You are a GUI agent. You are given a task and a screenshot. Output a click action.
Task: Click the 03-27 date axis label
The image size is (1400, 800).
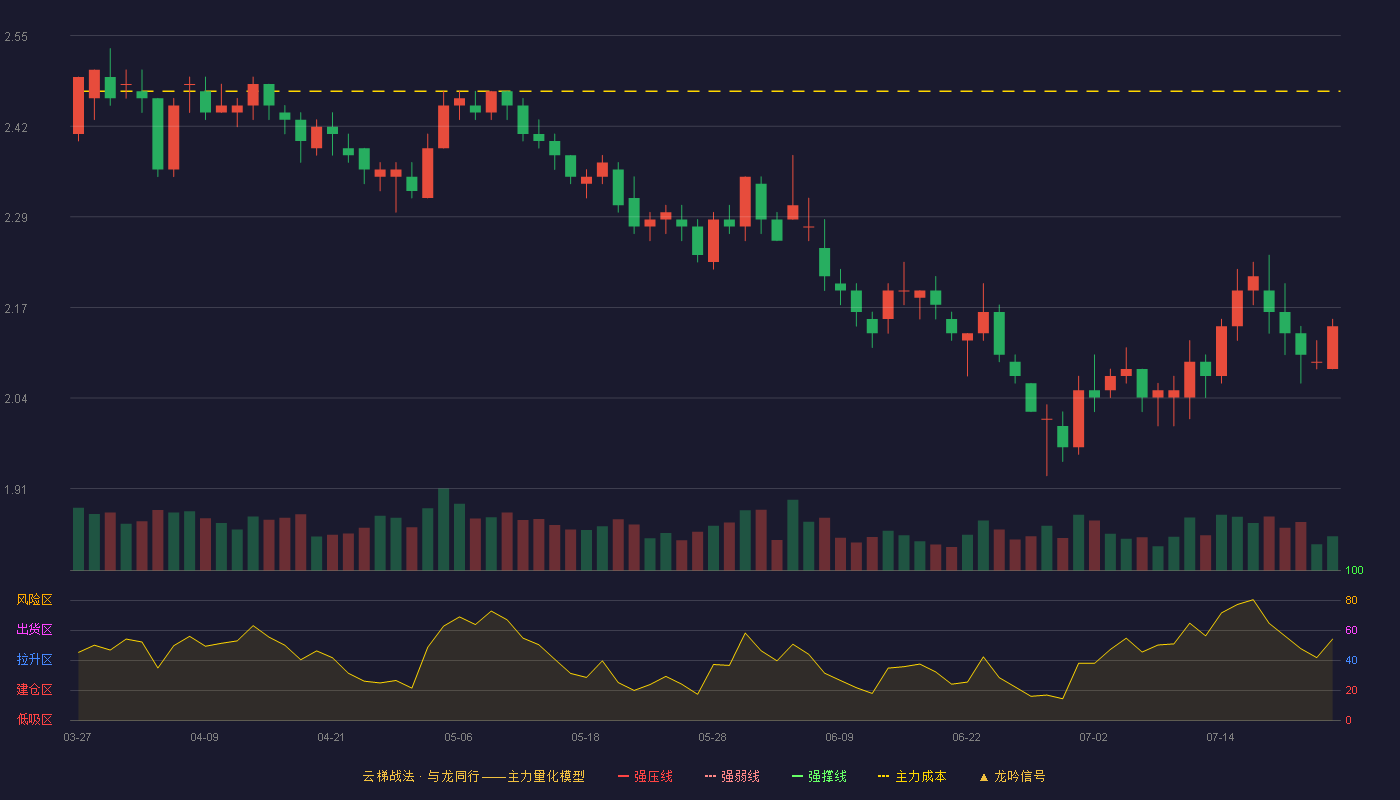pos(77,737)
